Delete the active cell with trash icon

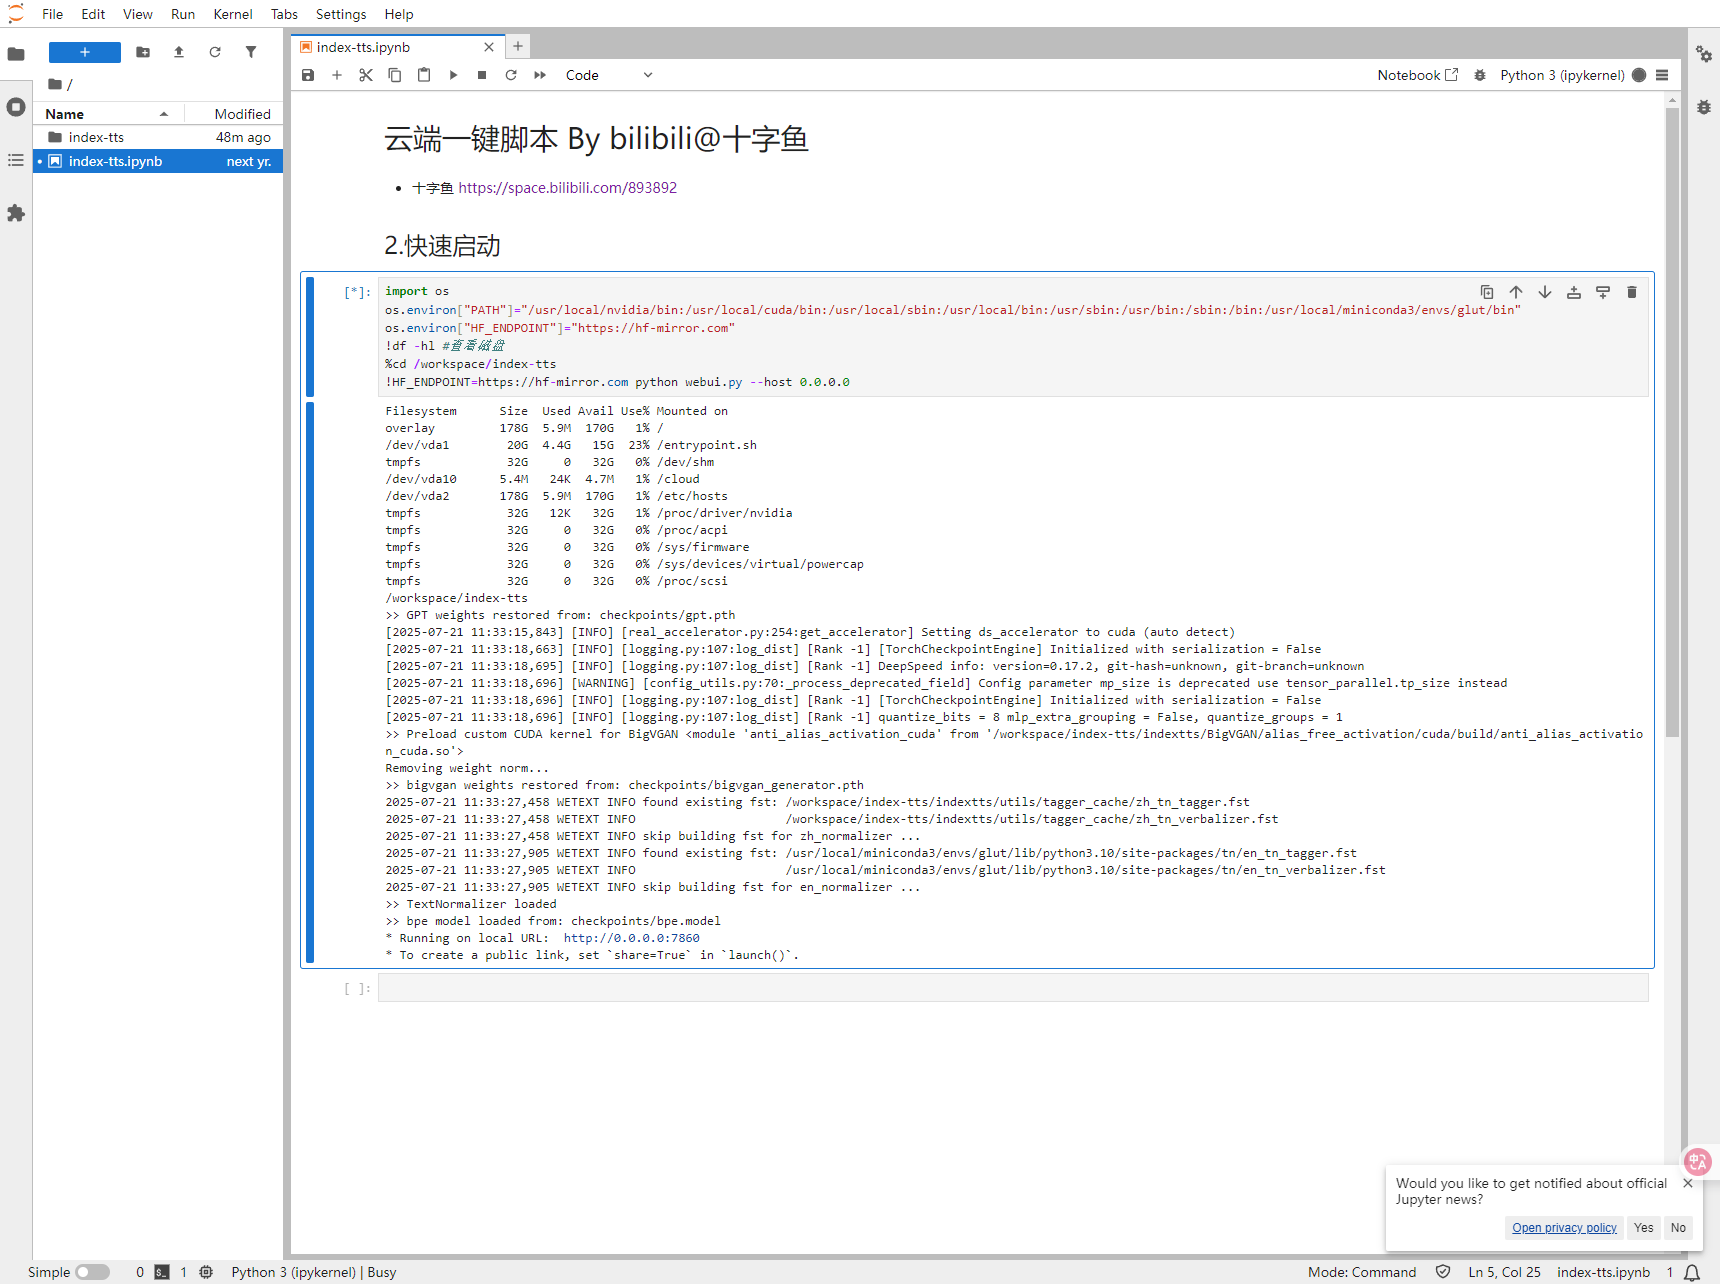click(x=1632, y=292)
